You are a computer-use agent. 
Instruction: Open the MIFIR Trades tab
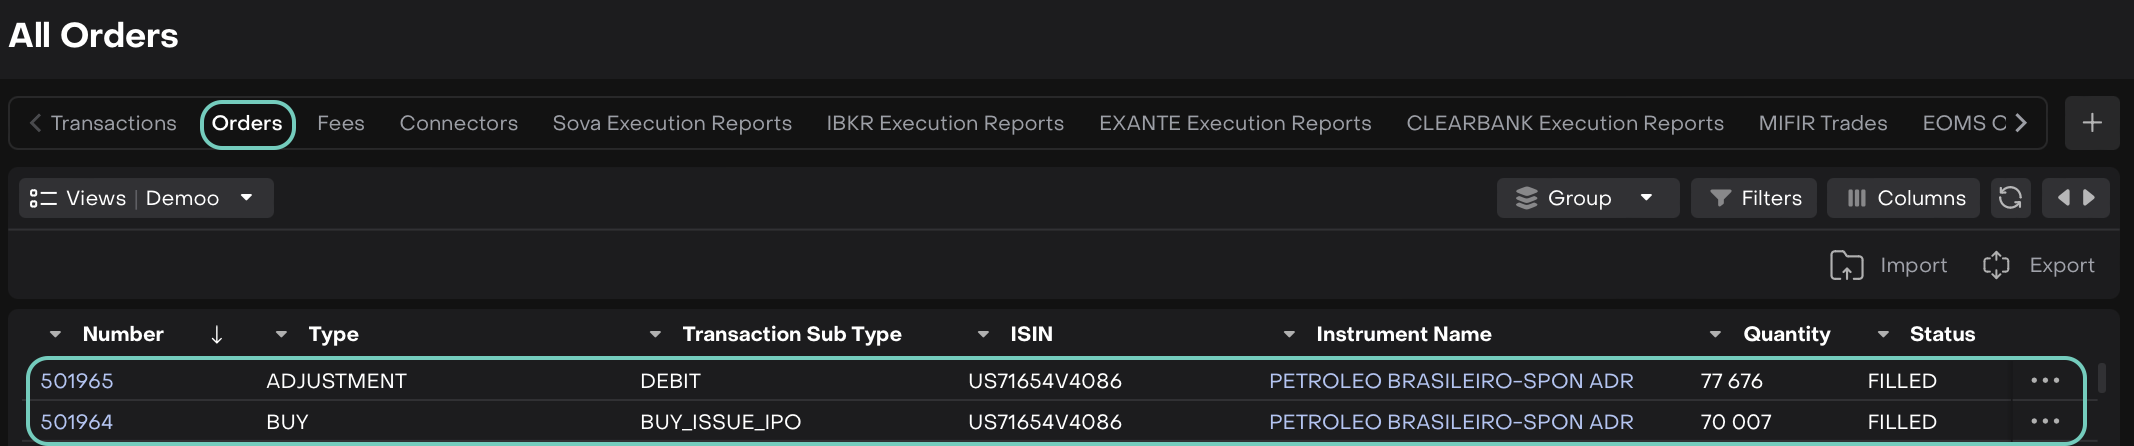click(x=1822, y=123)
